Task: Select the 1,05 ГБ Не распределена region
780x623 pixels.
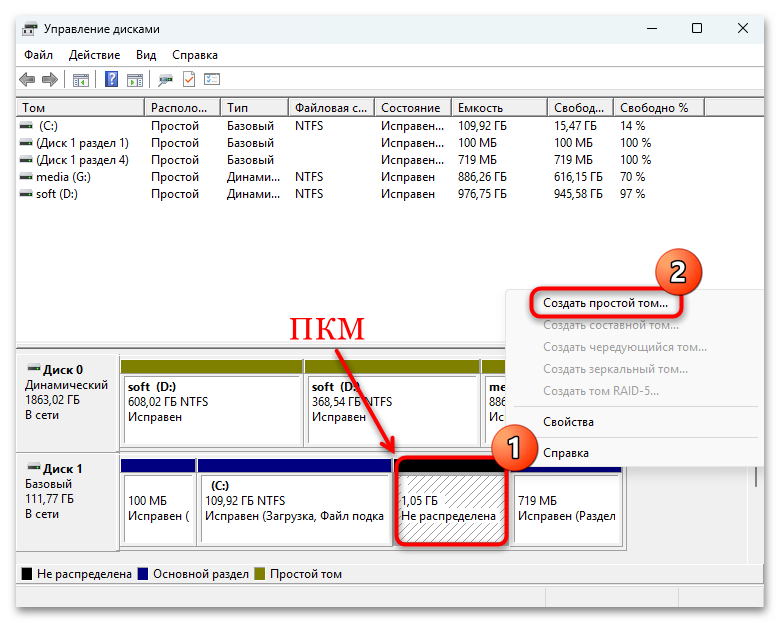Action: (451, 502)
